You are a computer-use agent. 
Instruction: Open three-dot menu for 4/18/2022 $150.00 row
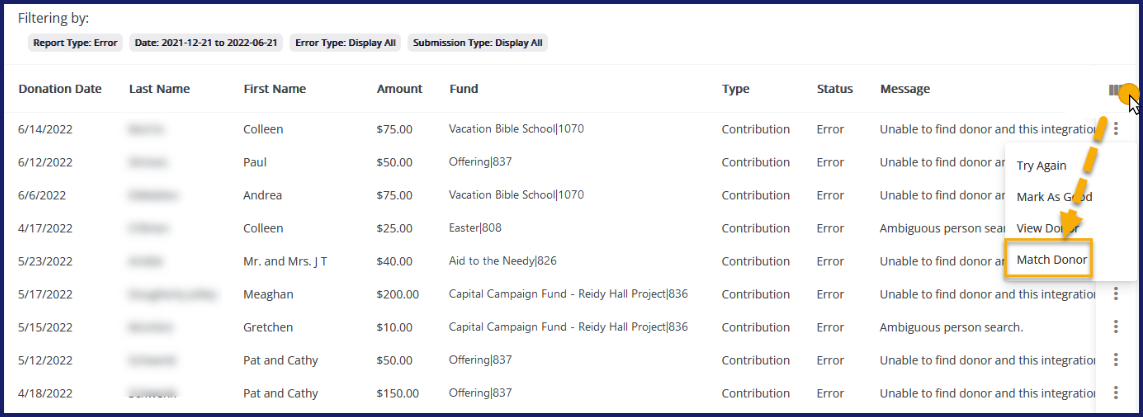1115,393
